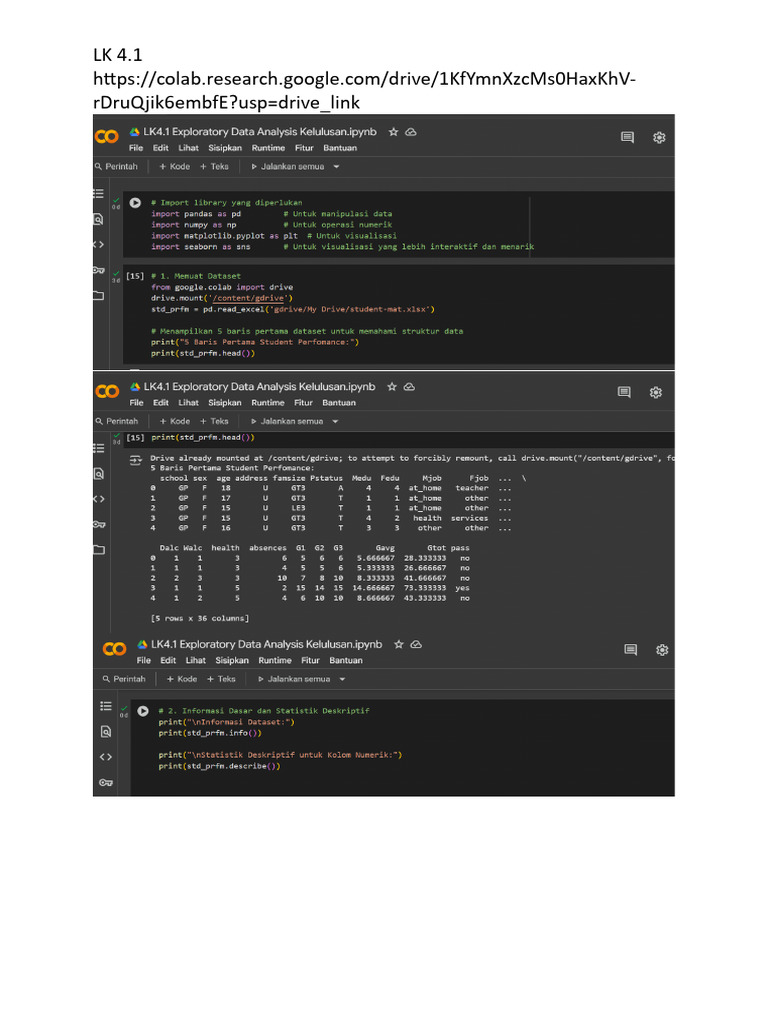Star the notebook in the screenshot with import code
This screenshot has width=768, height=1024.
(x=393, y=132)
